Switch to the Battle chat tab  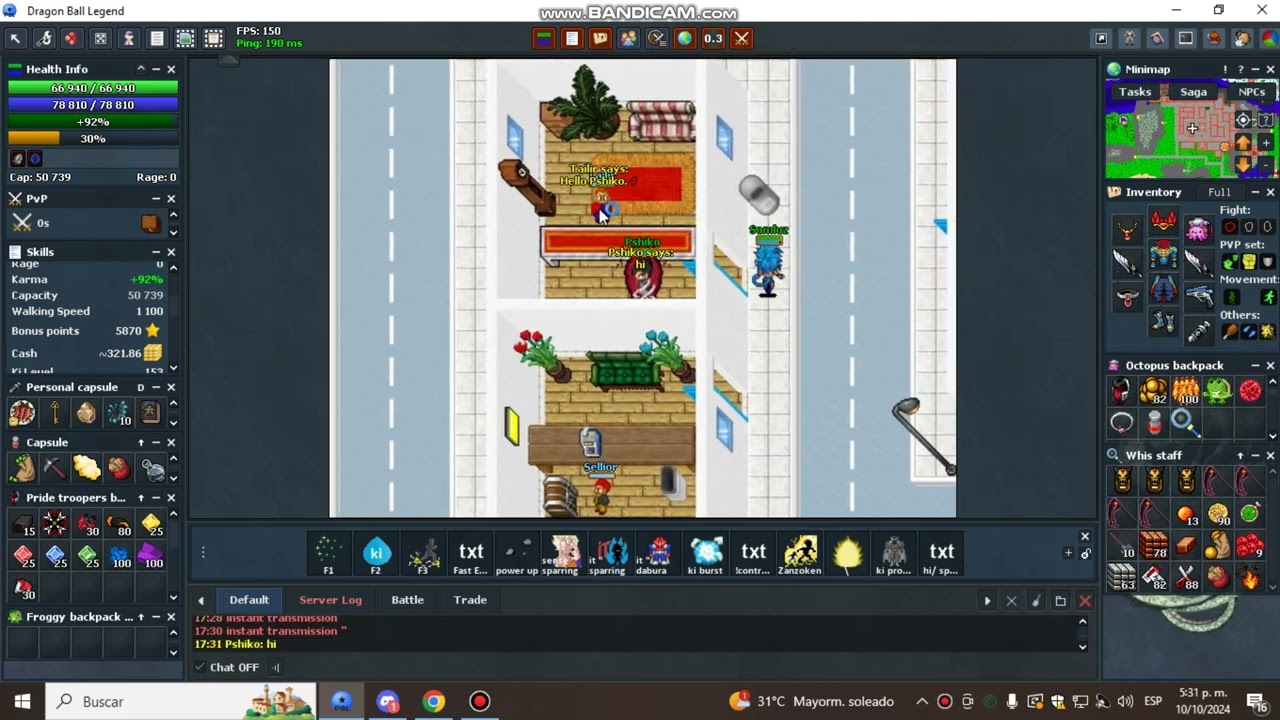coord(407,600)
